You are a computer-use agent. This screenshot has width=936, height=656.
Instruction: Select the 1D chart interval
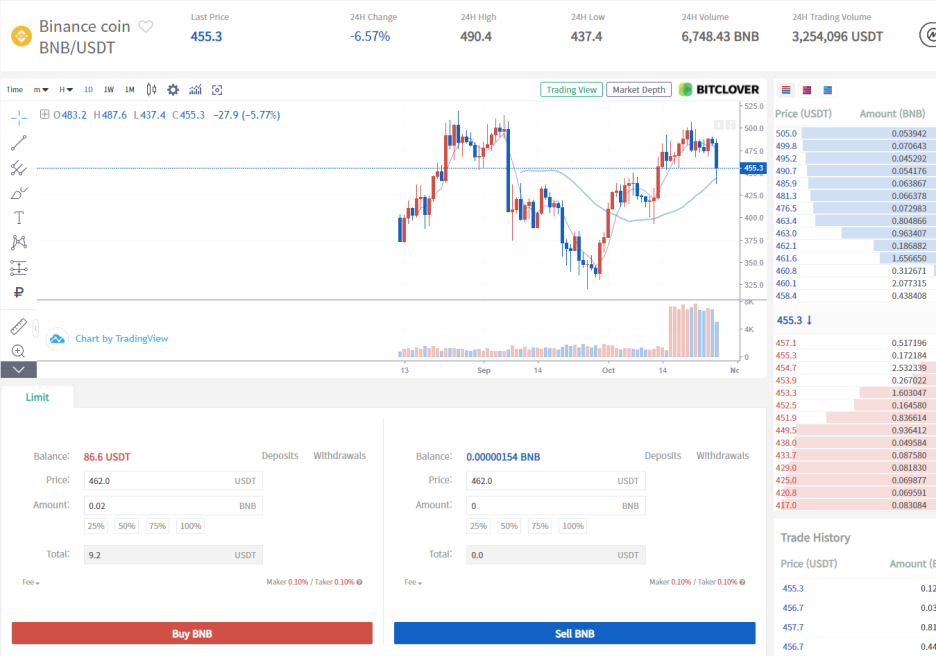coord(88,90)
